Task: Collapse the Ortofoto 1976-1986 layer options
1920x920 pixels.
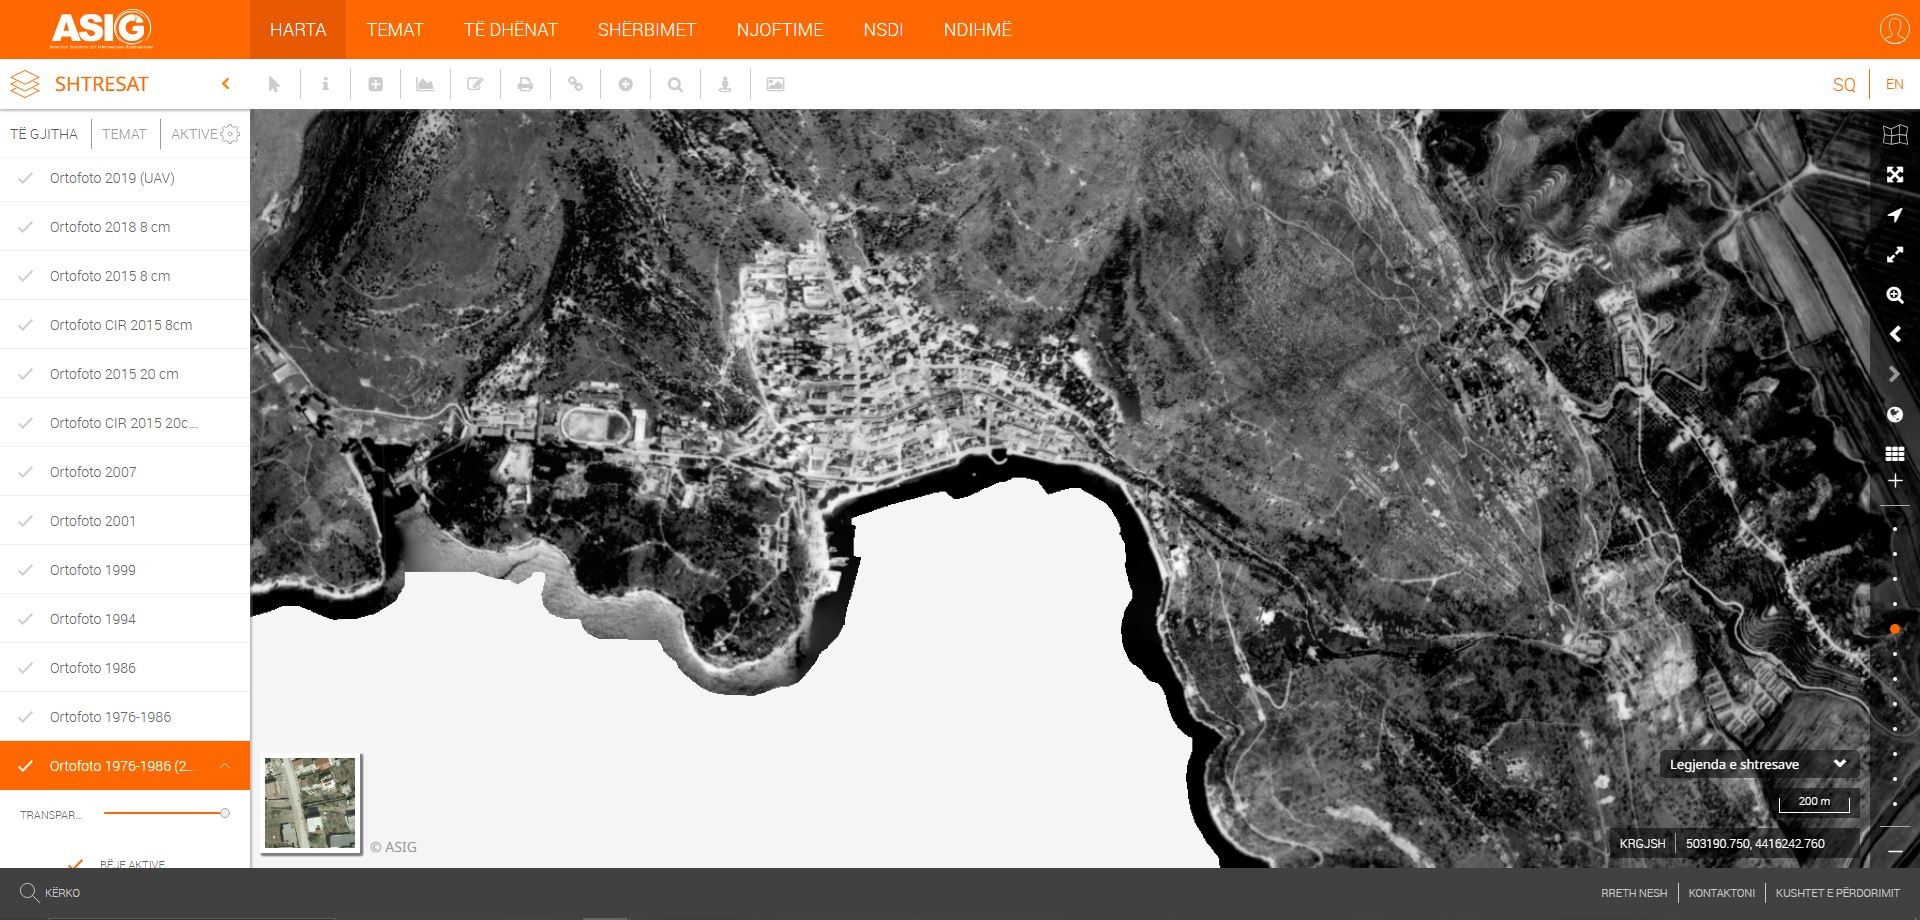Action: click(x=225, y=766)
